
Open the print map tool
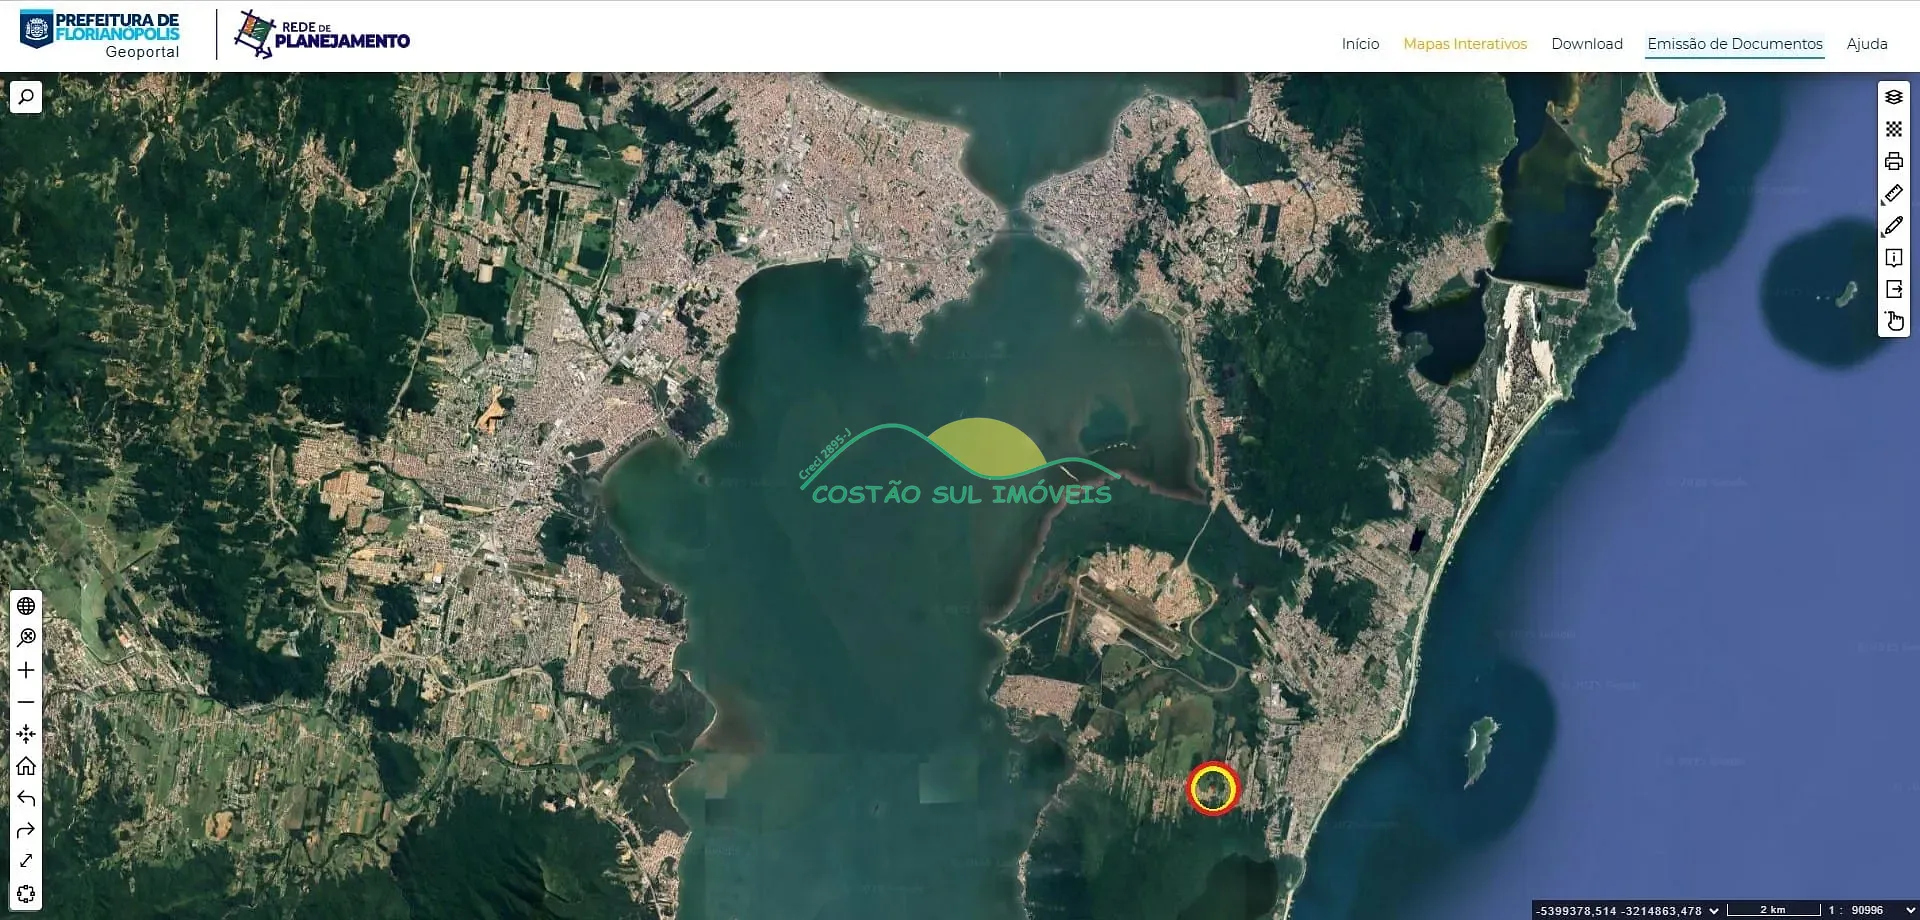[x=1894, y=161]
